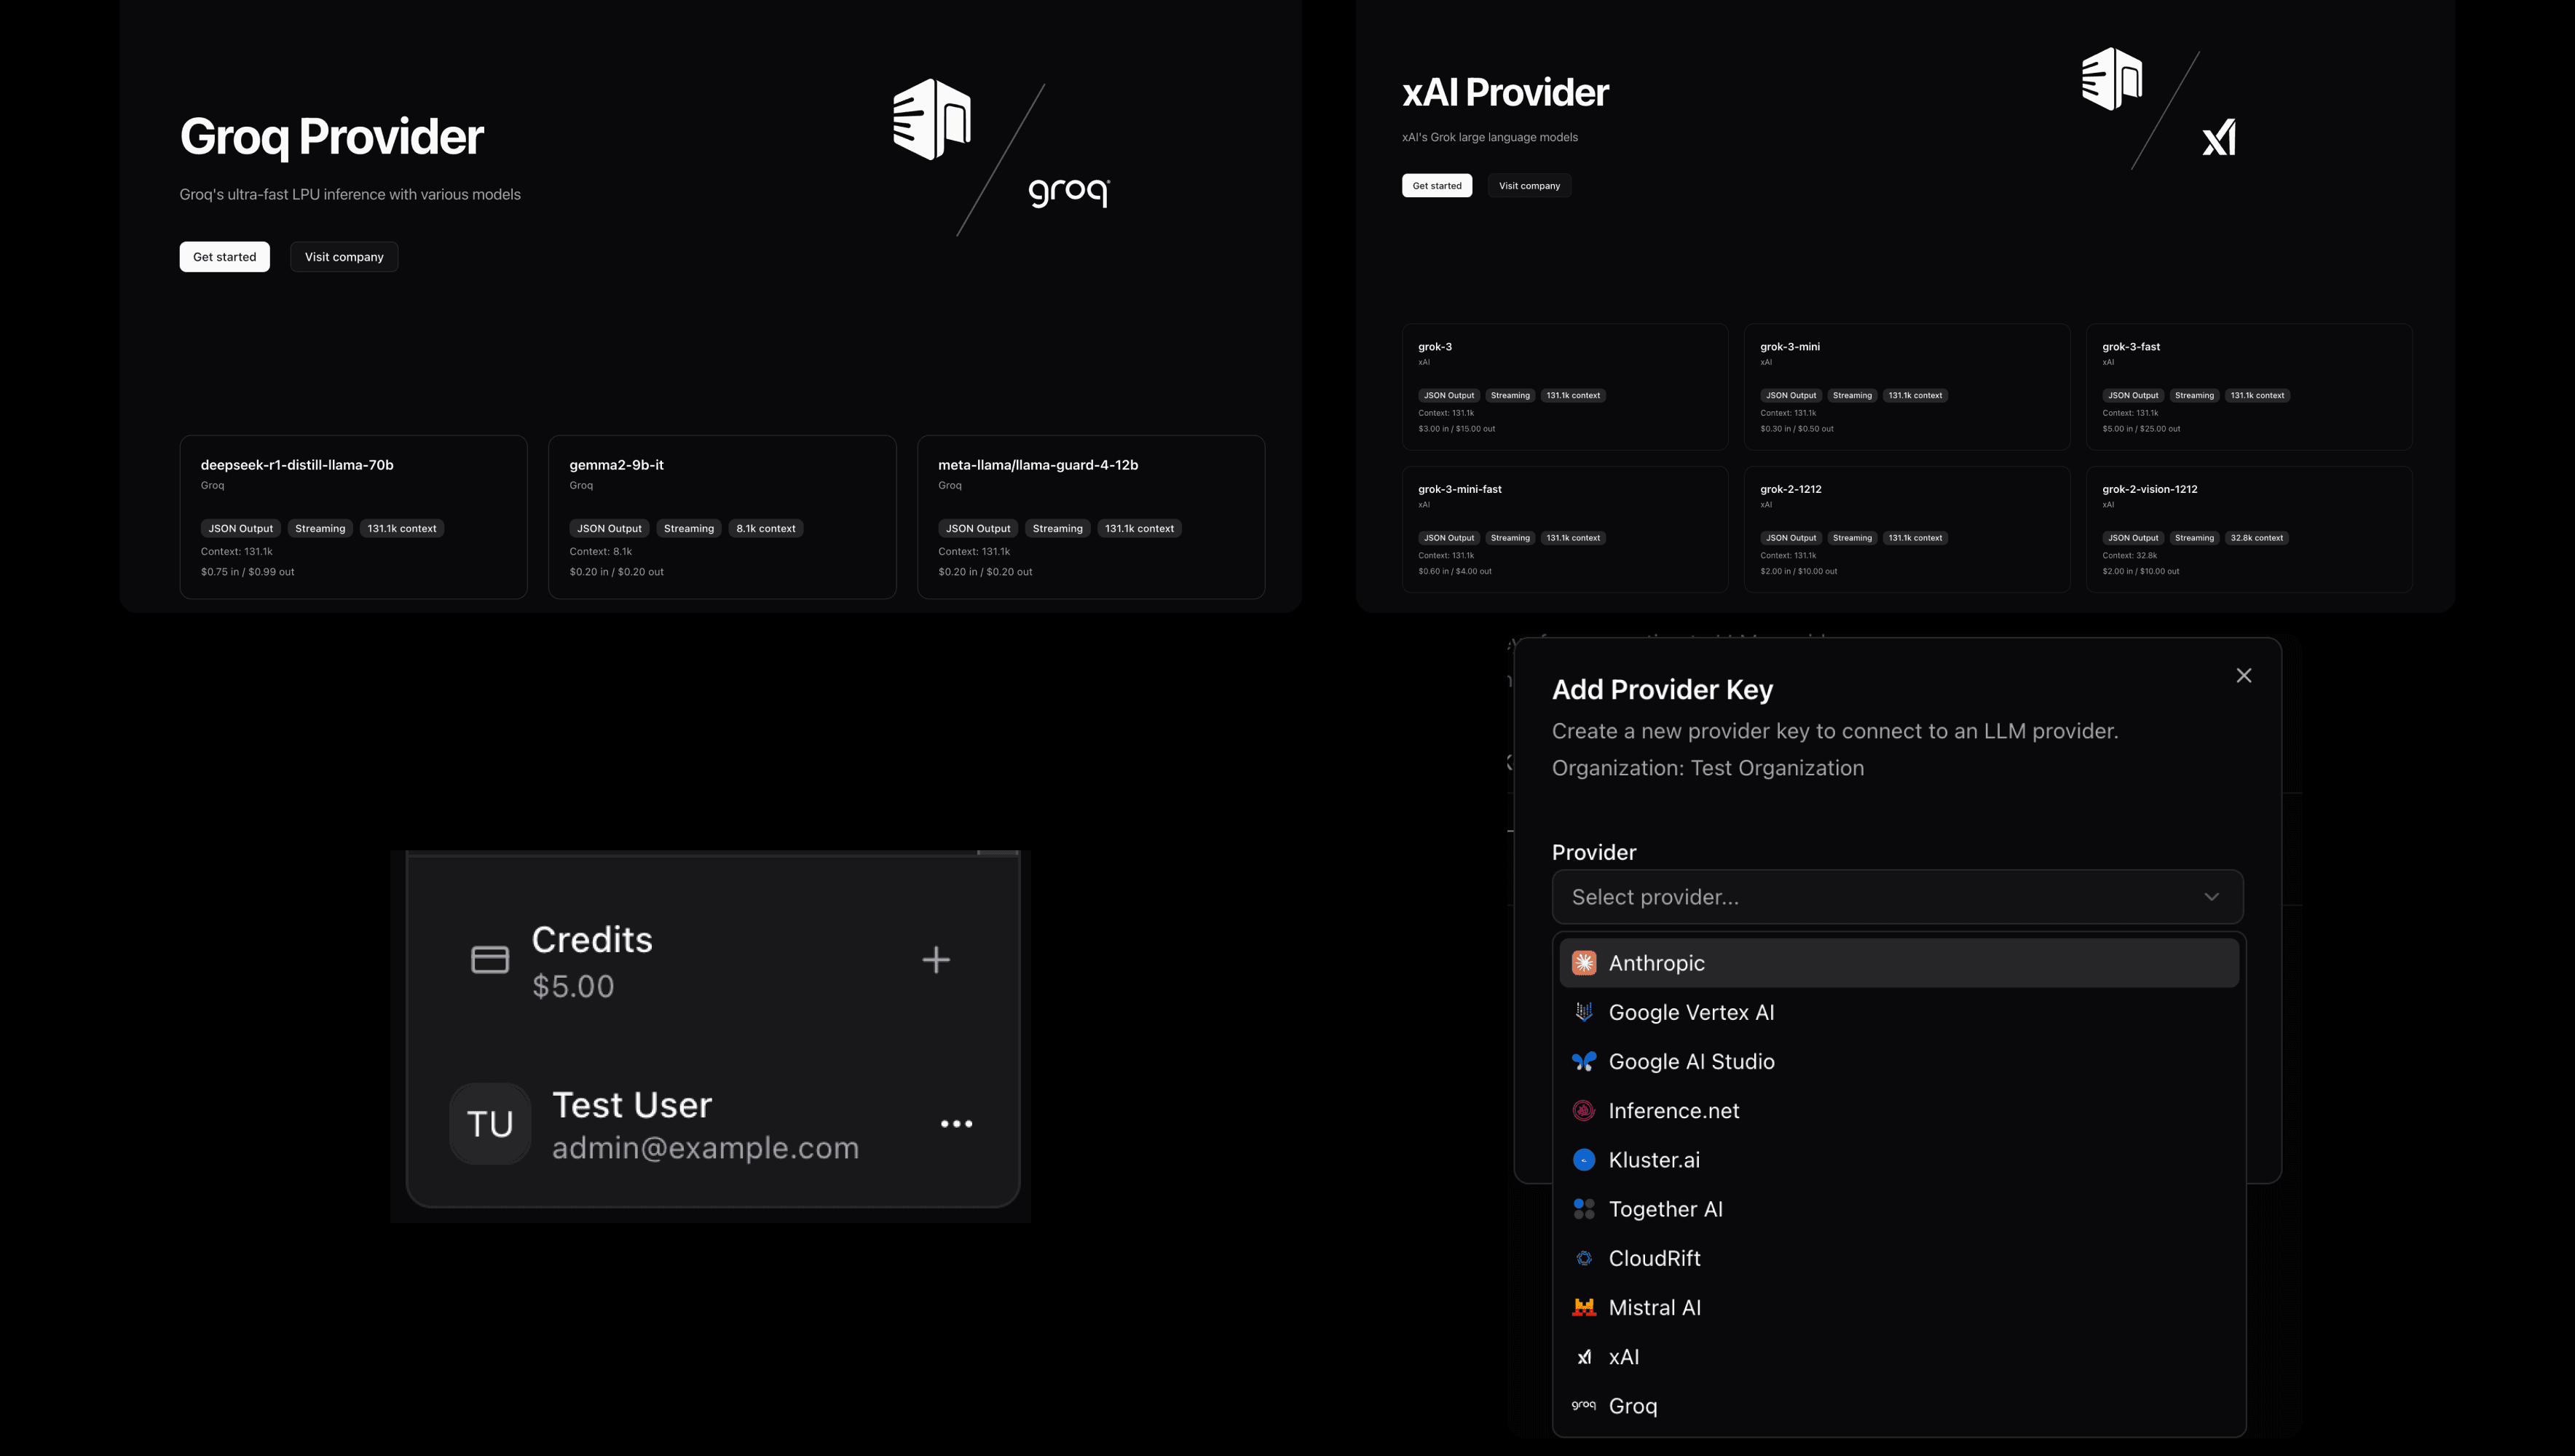Select the Kluster.ai provider icon

pos(1584,1159)
